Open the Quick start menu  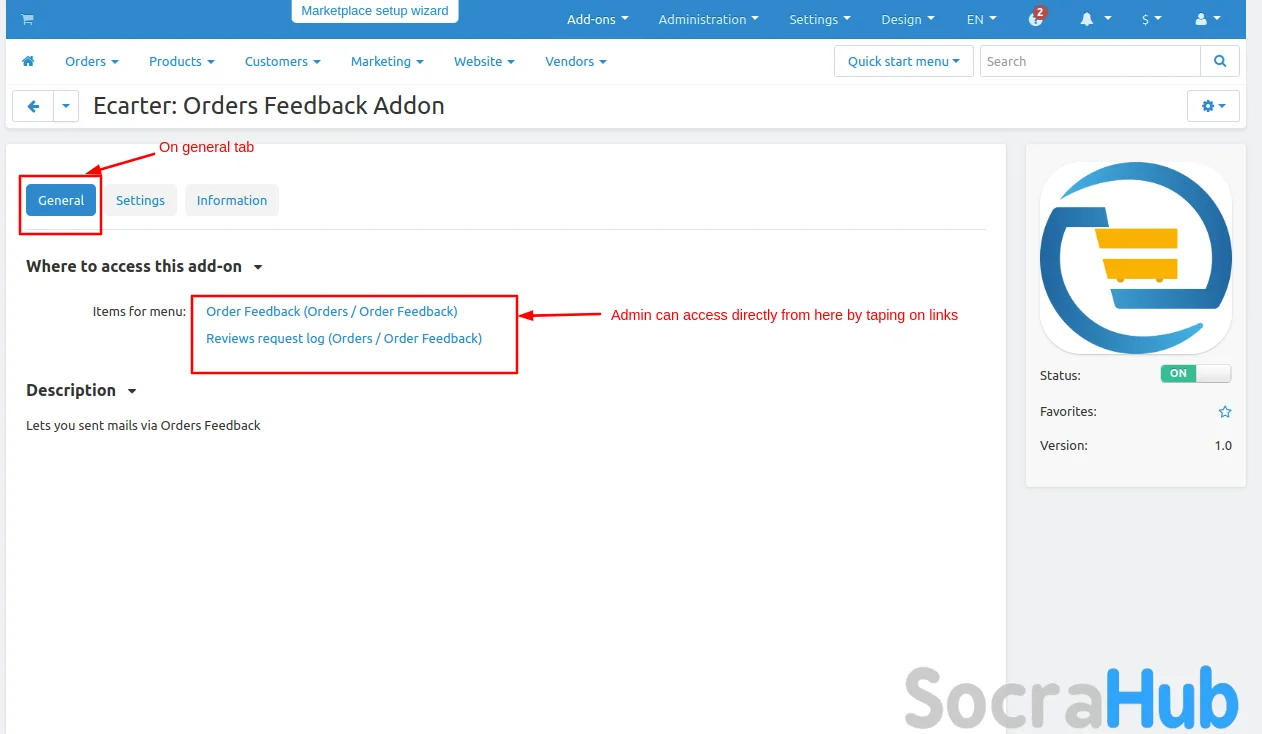coord(904,61)
